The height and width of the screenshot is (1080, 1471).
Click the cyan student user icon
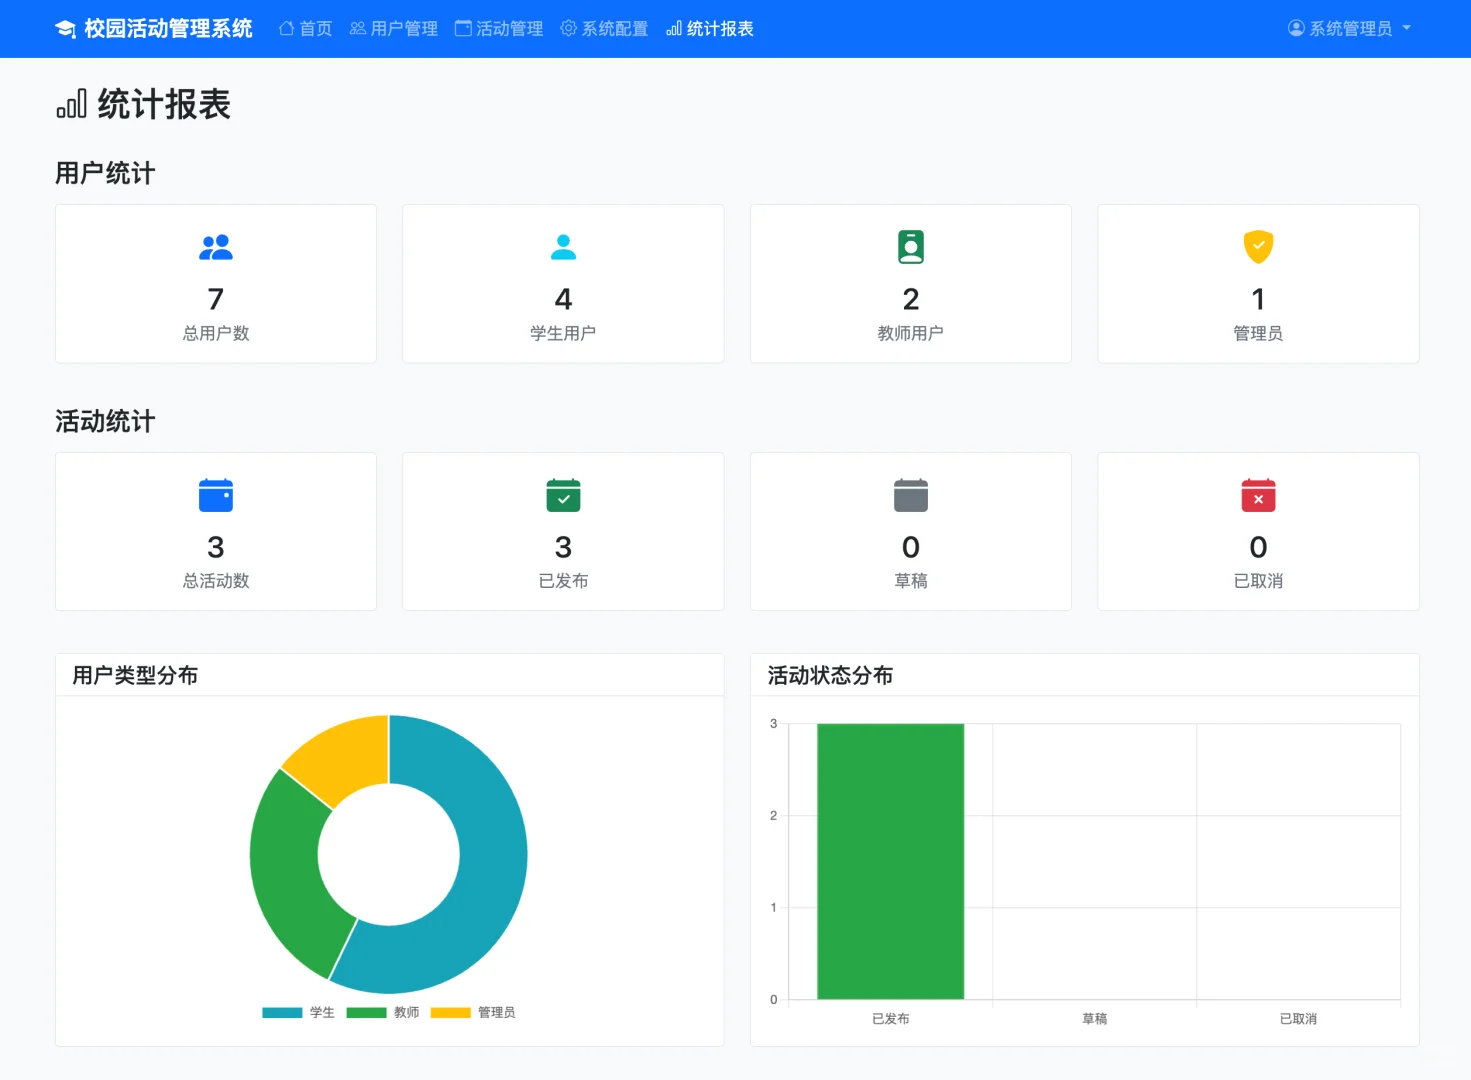(x=562, y=247)
